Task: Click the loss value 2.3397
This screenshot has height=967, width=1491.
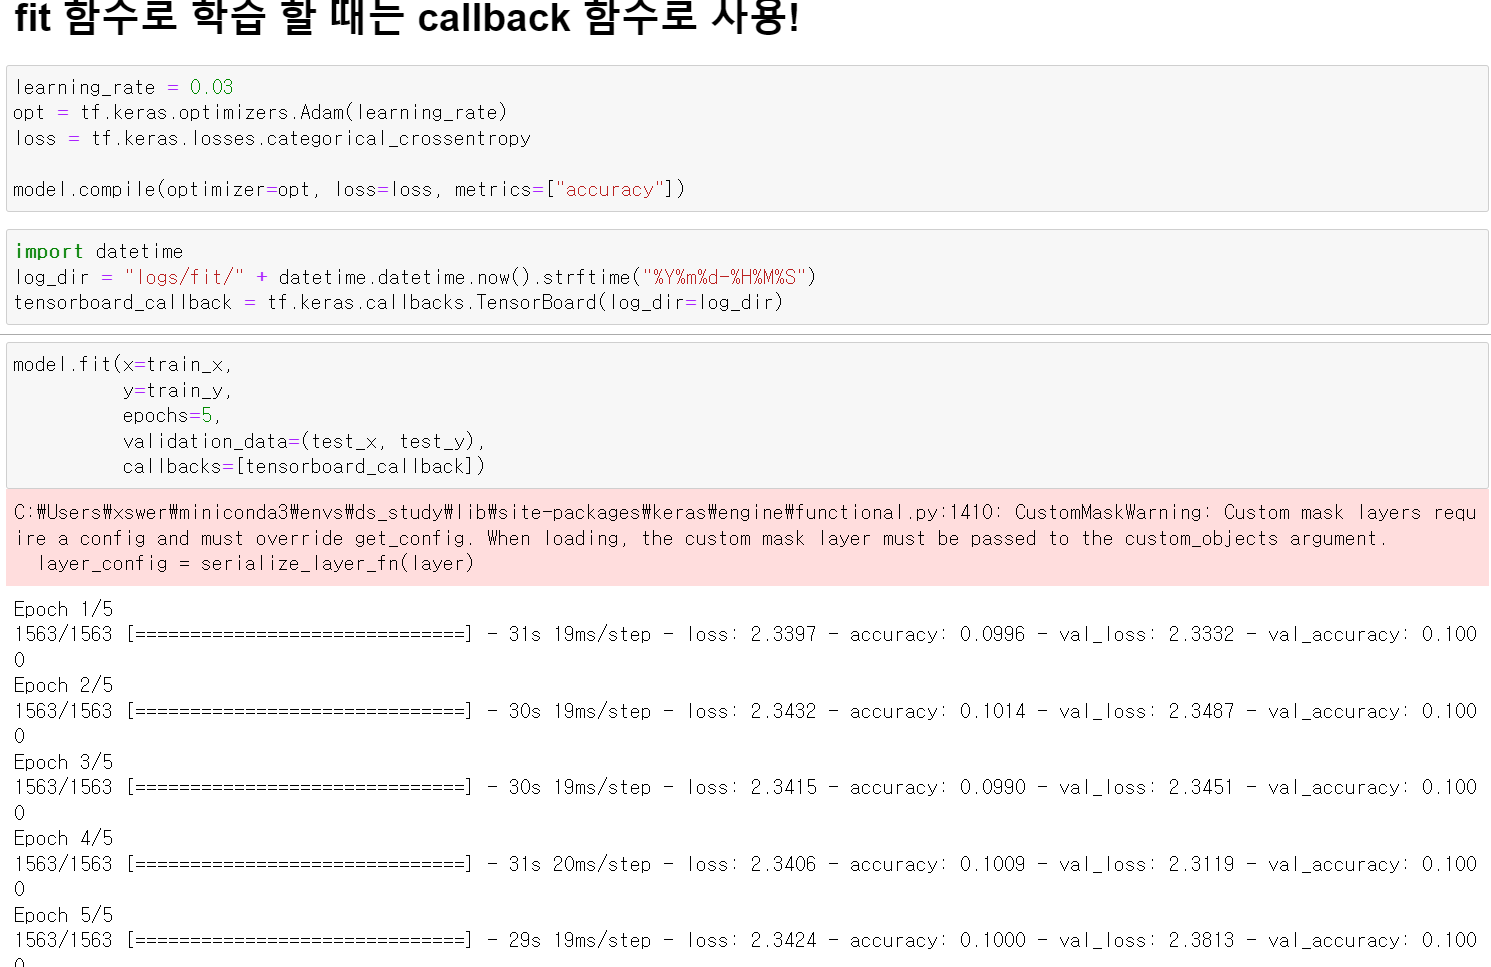Action: point(783,634)
